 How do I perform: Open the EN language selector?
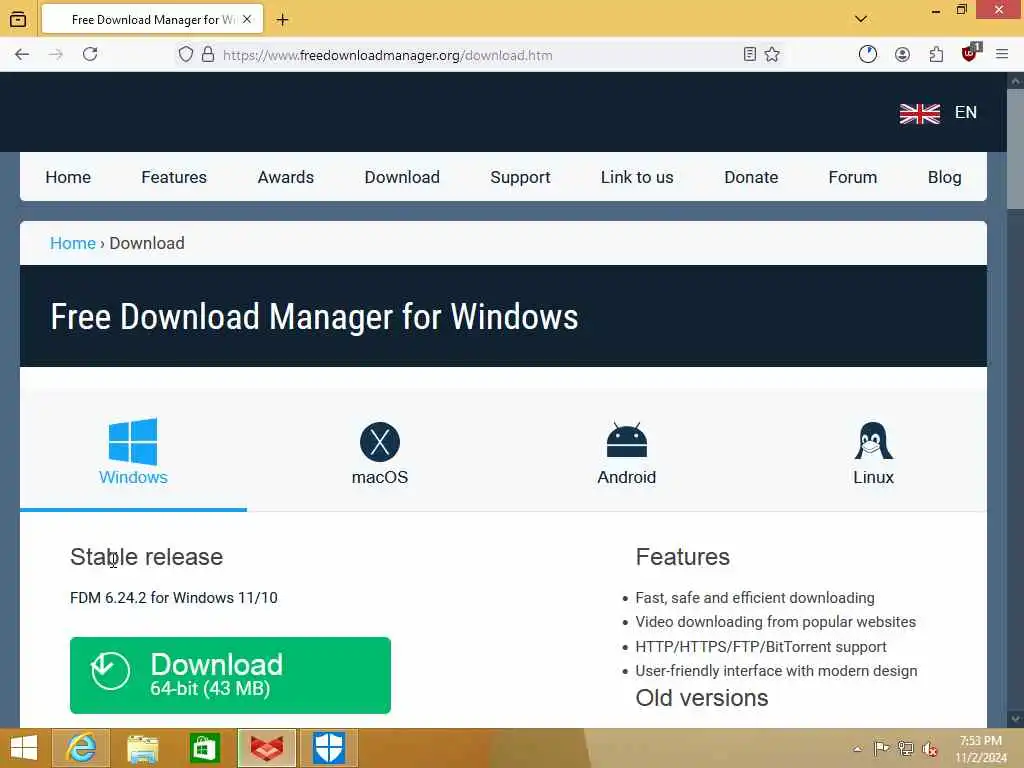[965, 112]
